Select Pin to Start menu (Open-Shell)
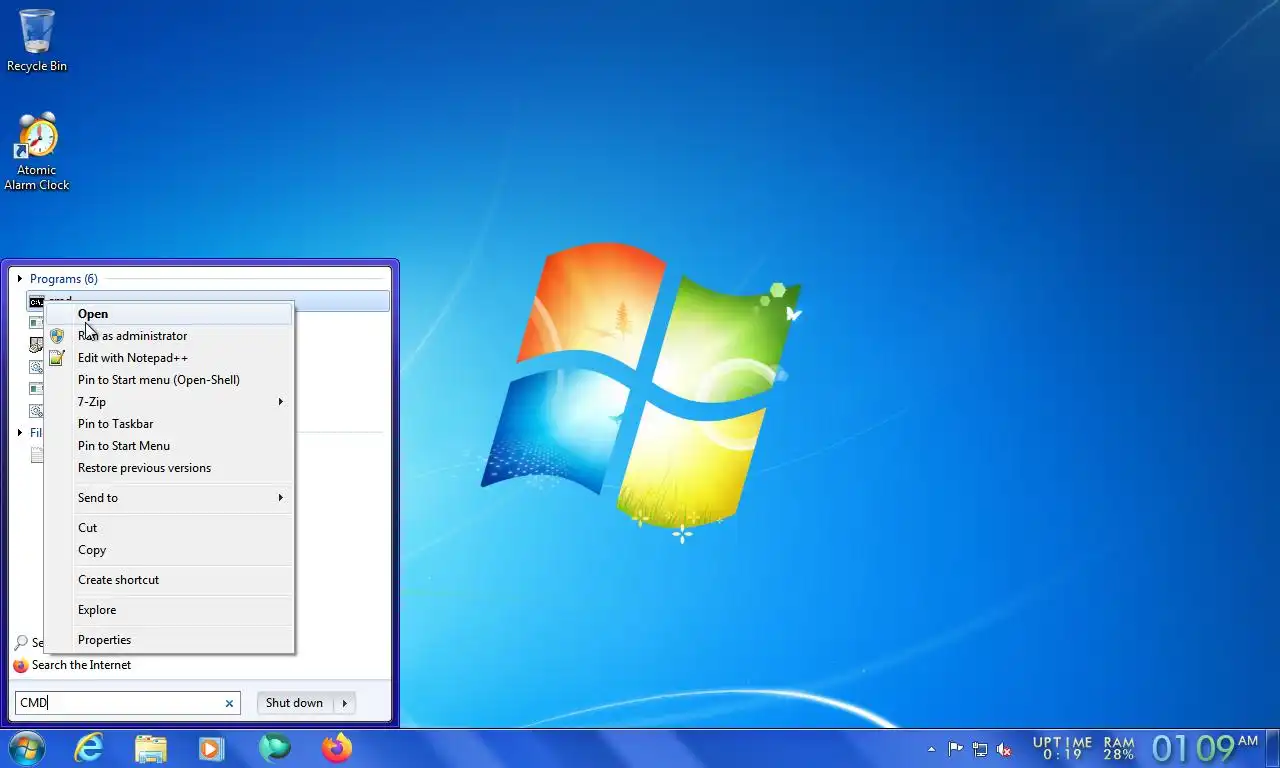This screenshot has height=768, width=1280. click(170, 380)
